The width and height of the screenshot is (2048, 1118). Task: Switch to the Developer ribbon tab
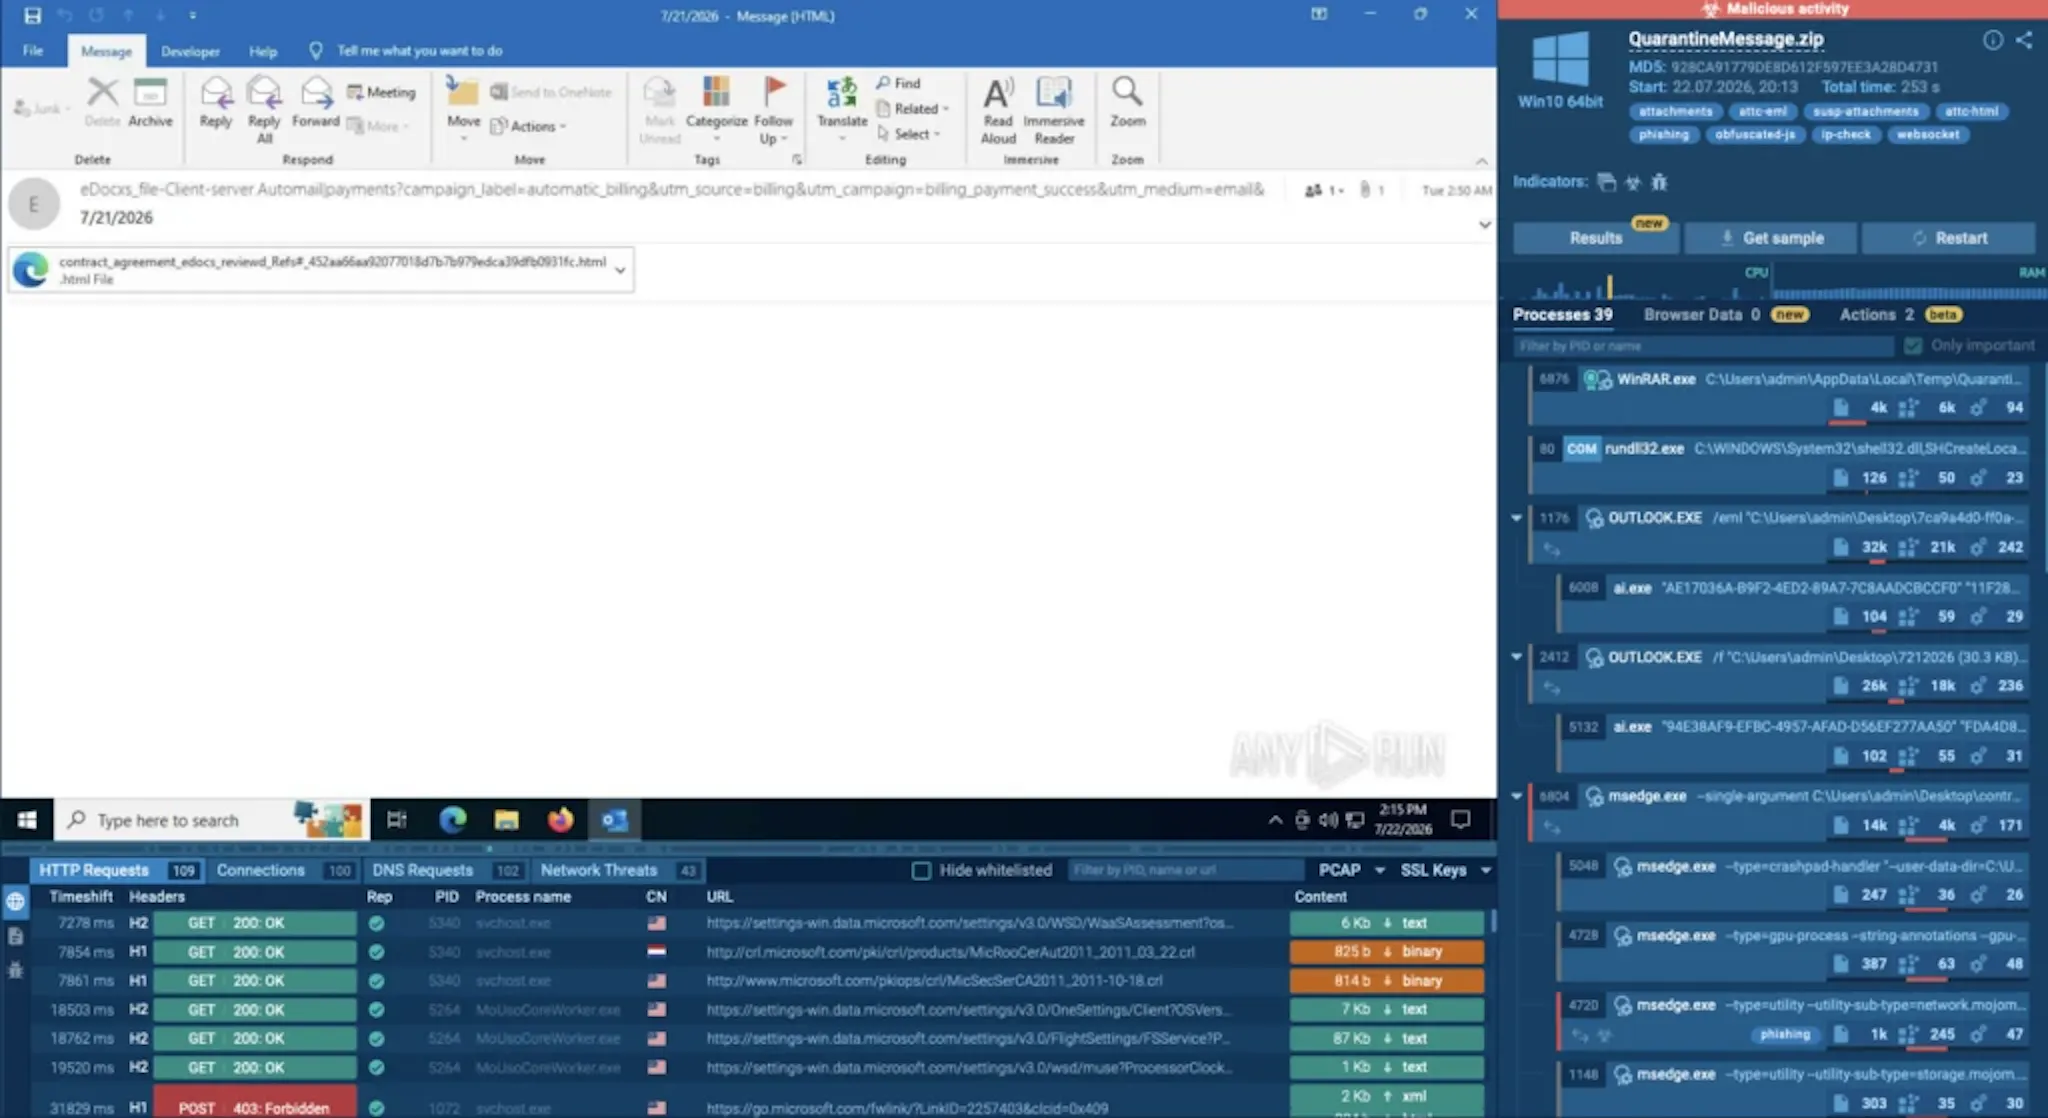click(190, 51)
